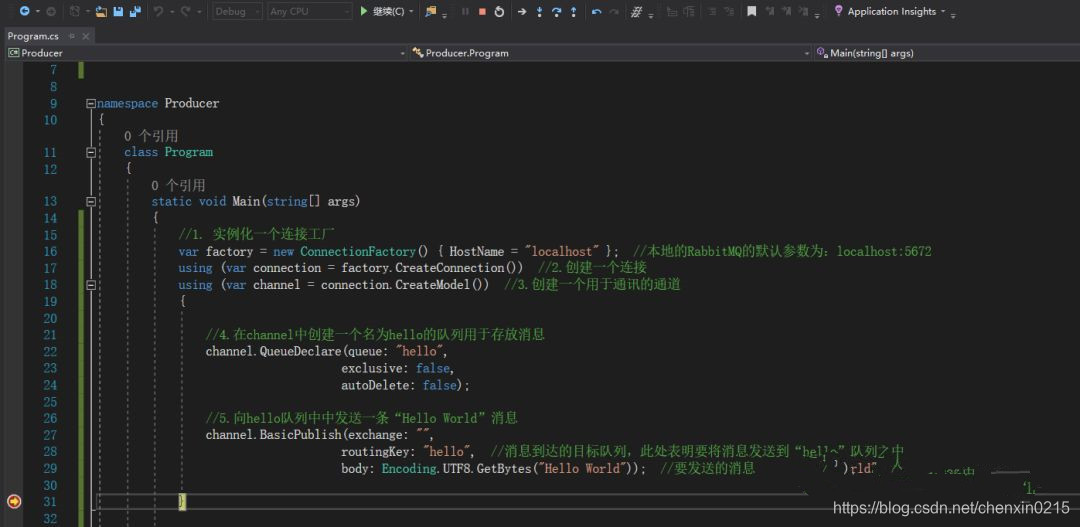Click the Save All icon
The height and width of the screenshot is (527, 1080).
coord(136,11)
